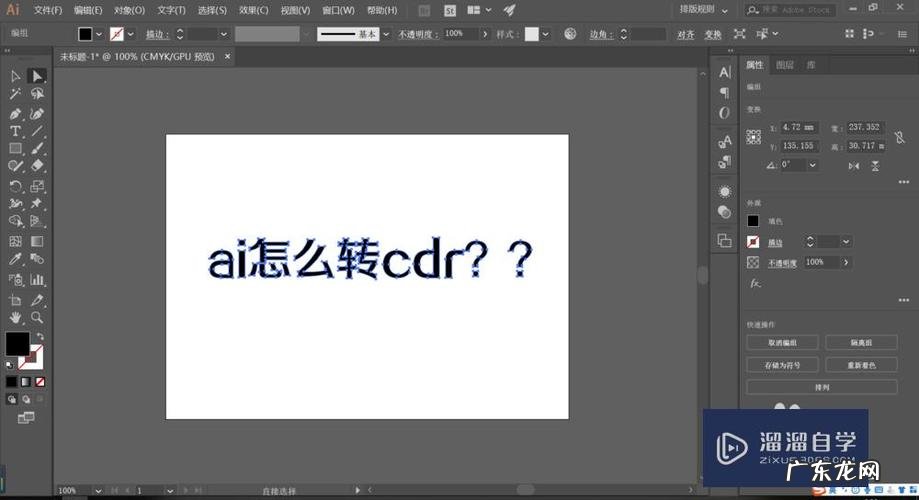Select the Pen tool
Viewport: 919px width, 500px height.
(x=16, y=113)
